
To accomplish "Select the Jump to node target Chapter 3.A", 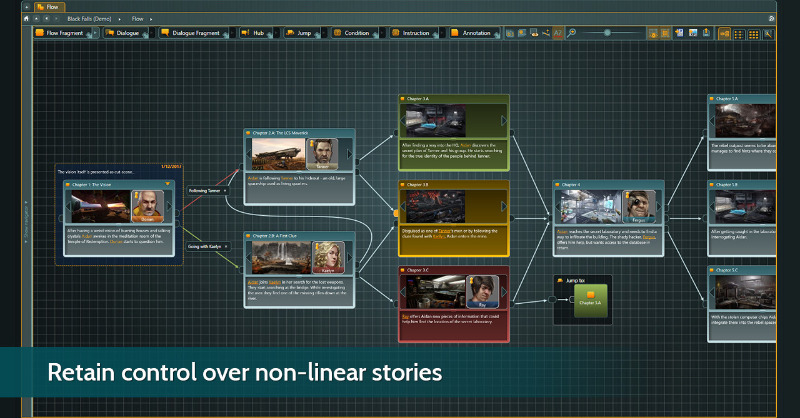I will point(590,300).
